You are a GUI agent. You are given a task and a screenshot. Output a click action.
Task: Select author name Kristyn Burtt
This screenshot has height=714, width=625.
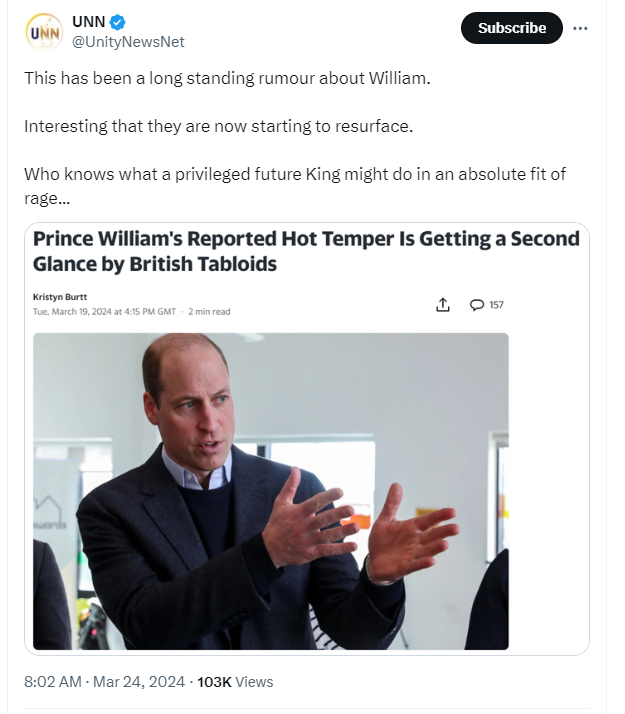coord(58,297)
